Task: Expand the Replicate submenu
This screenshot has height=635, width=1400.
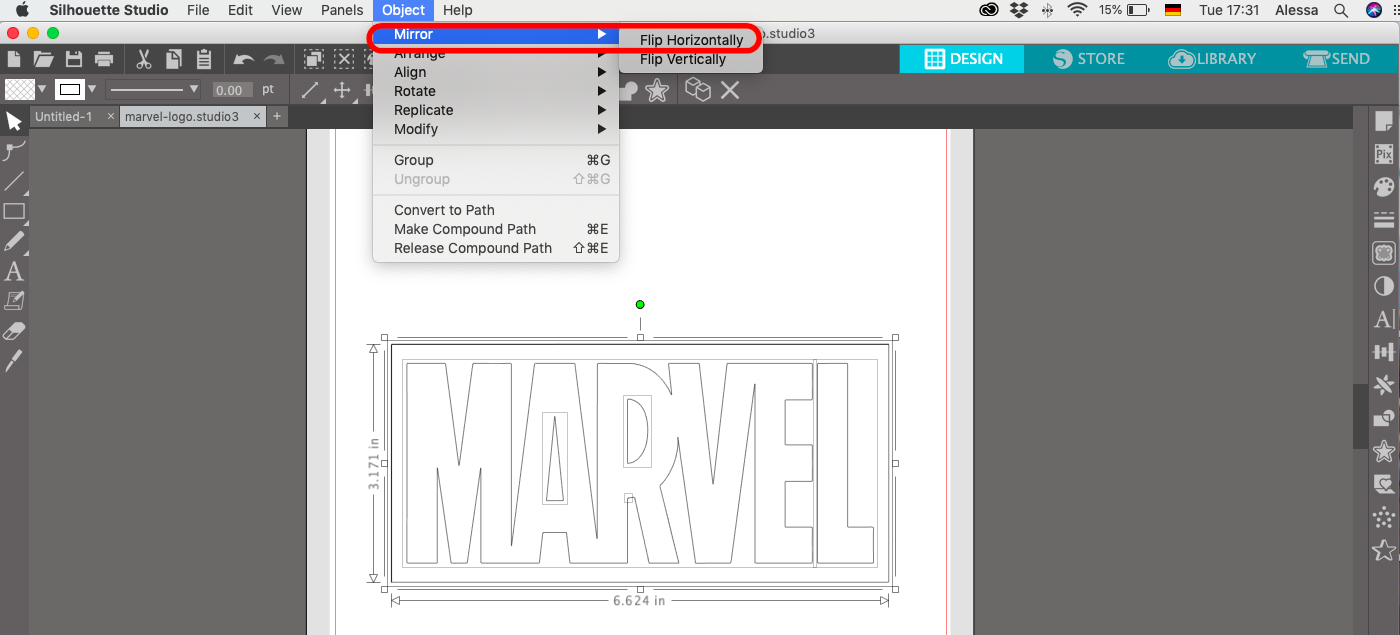Action: 496,110
